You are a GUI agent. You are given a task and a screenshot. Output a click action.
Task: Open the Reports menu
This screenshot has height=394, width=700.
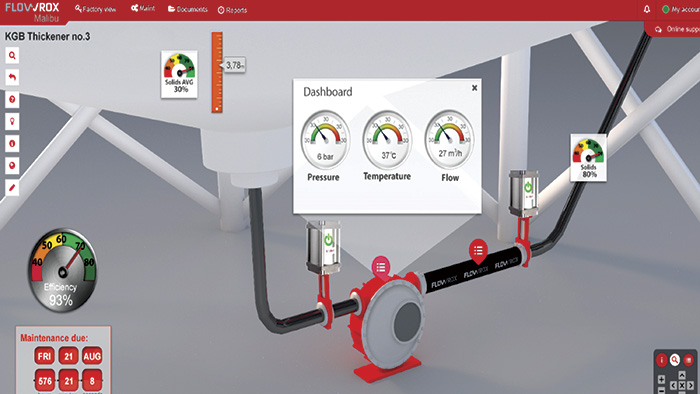[232, 10]
